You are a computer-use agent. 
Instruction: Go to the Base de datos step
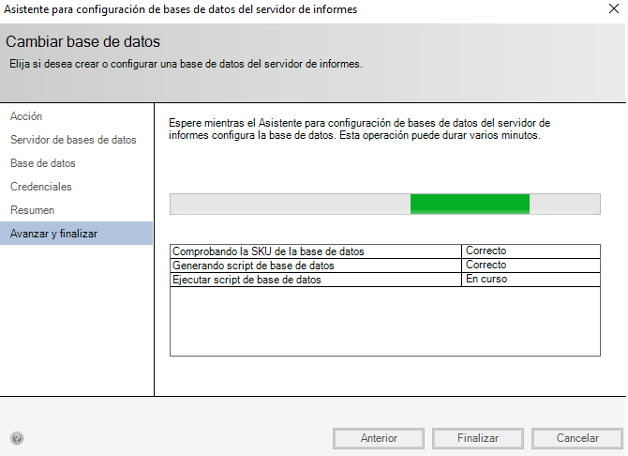point(43,163)
